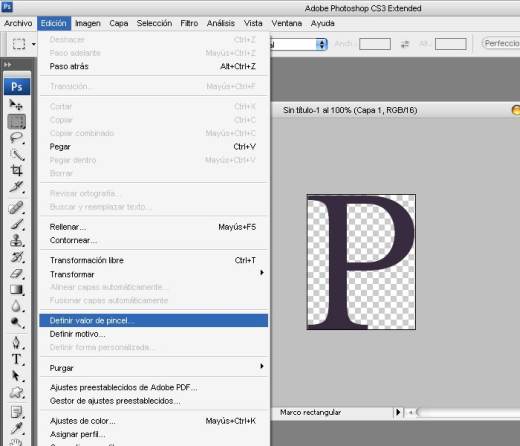520x446 pixels.
Task: Open the marquee tool preset picker
Action: 34,44
